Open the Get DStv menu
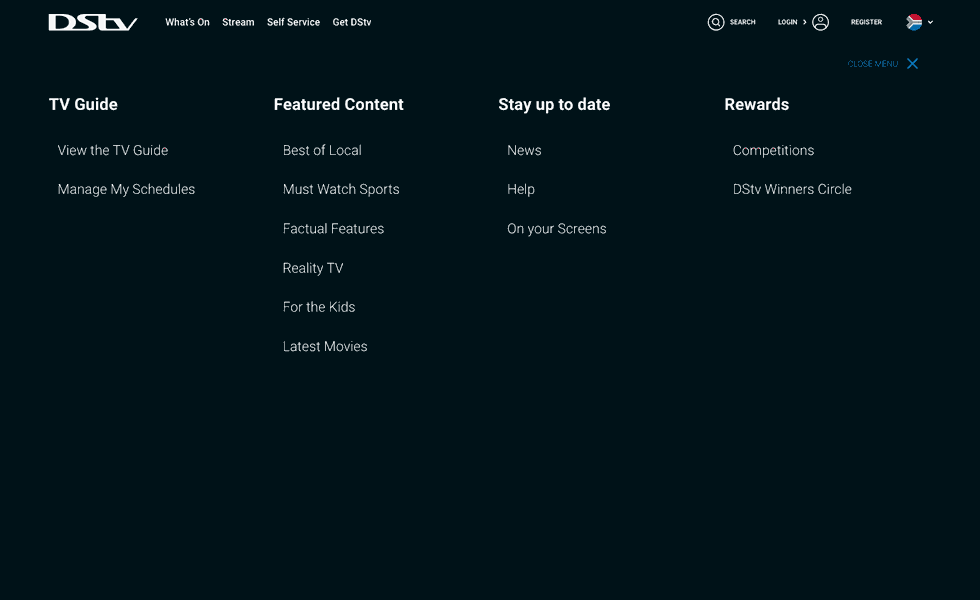Screen dimensions: 980x600 pyautogui.click(x=352, y=21)
